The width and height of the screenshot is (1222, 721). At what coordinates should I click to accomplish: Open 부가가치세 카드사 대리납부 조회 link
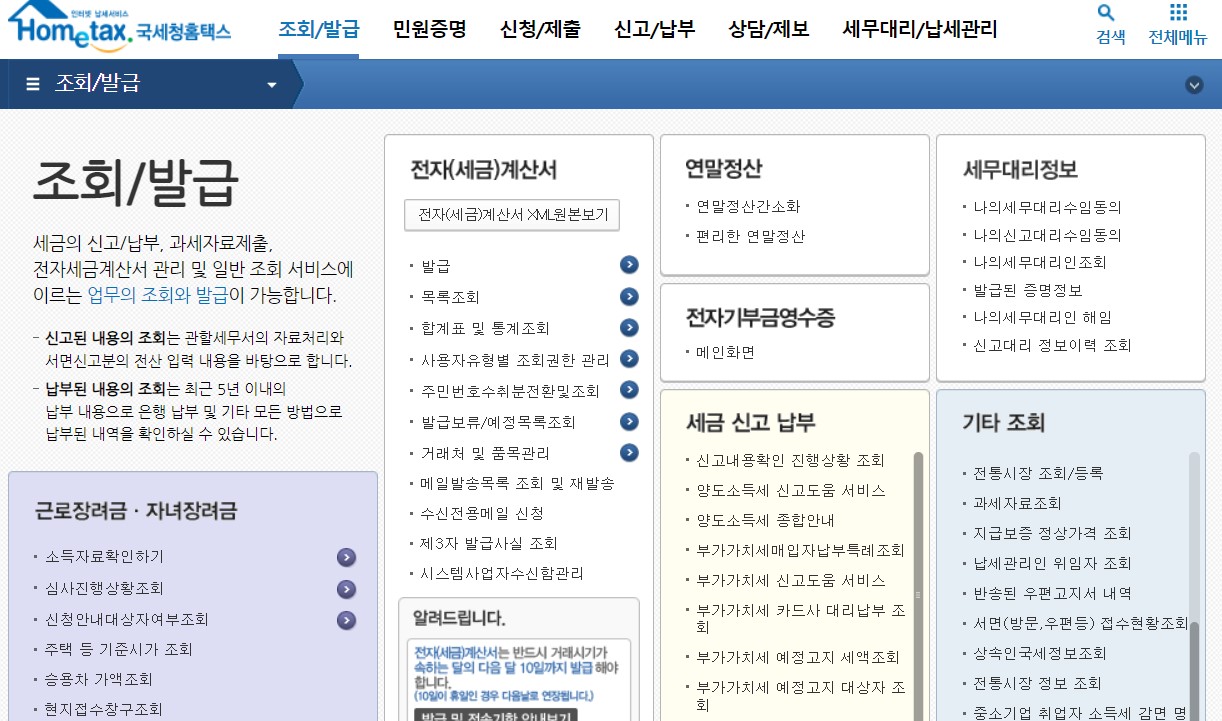click(801, 618)
